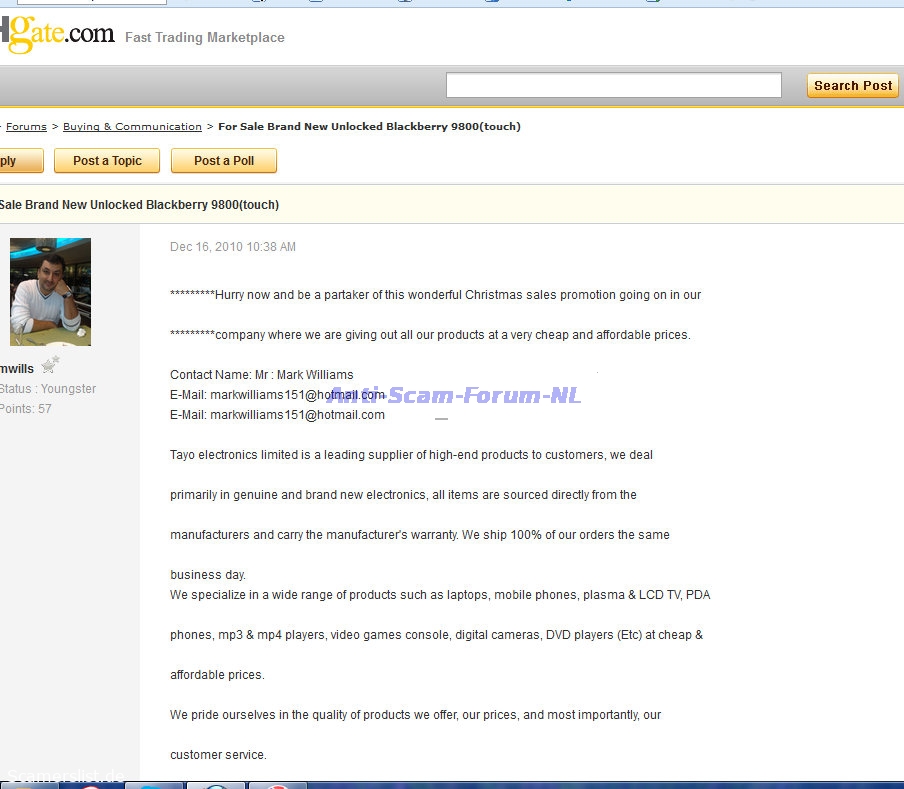Open the poster's profile photo
Image resolution: width=904 pixels, height=789 pixels.
50,291
